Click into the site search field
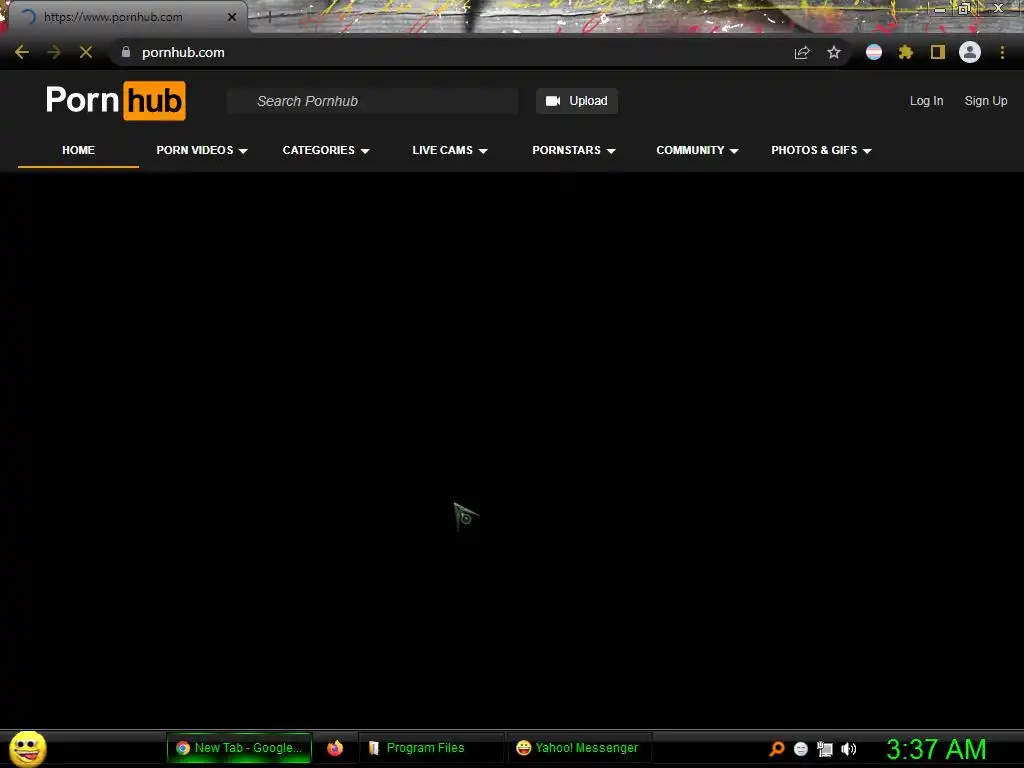Screen dimensions: 1024x768 pos(373,101)
